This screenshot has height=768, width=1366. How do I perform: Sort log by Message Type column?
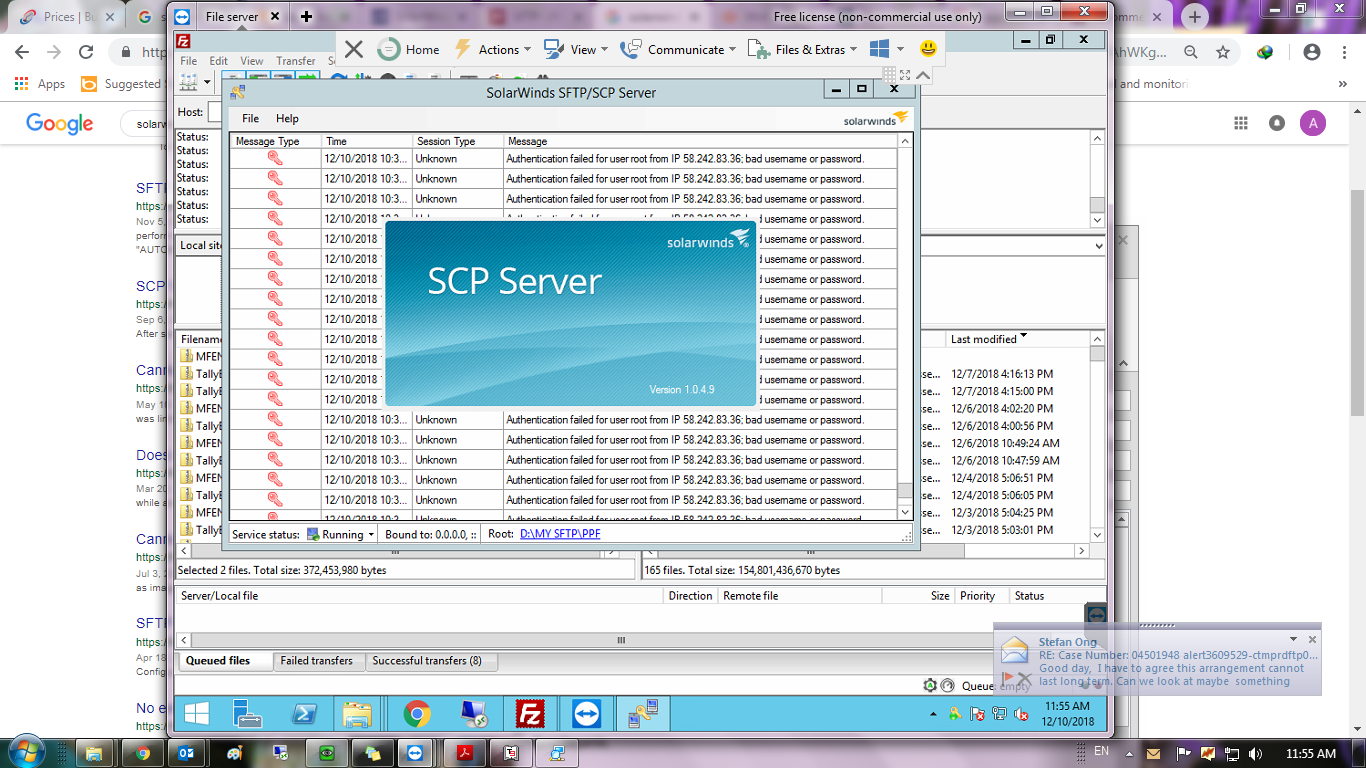[275, 141]
